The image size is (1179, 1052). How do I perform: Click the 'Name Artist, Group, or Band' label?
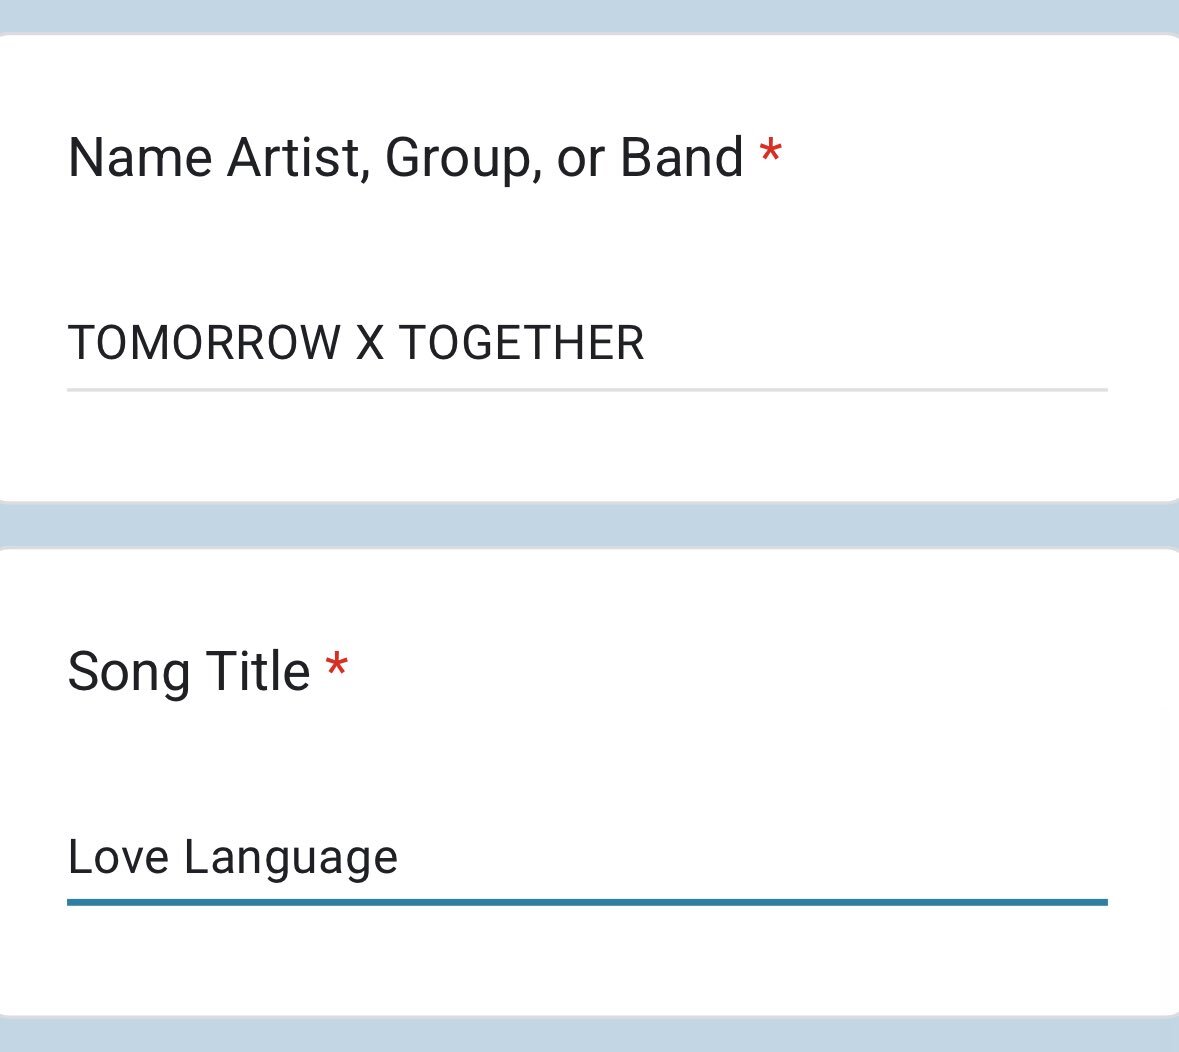tap(405, 158)
